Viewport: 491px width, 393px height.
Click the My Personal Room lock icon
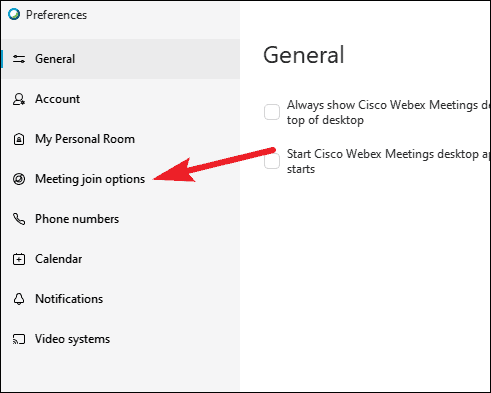19,139
